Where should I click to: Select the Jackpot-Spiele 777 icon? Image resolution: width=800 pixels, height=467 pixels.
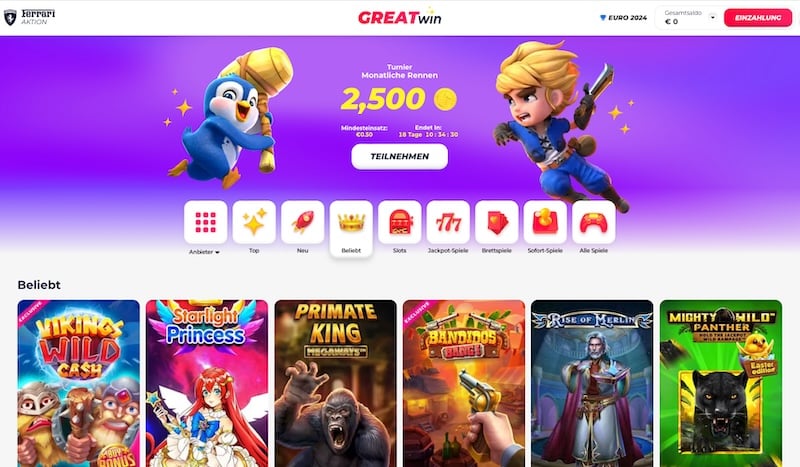tap(448, 222)
